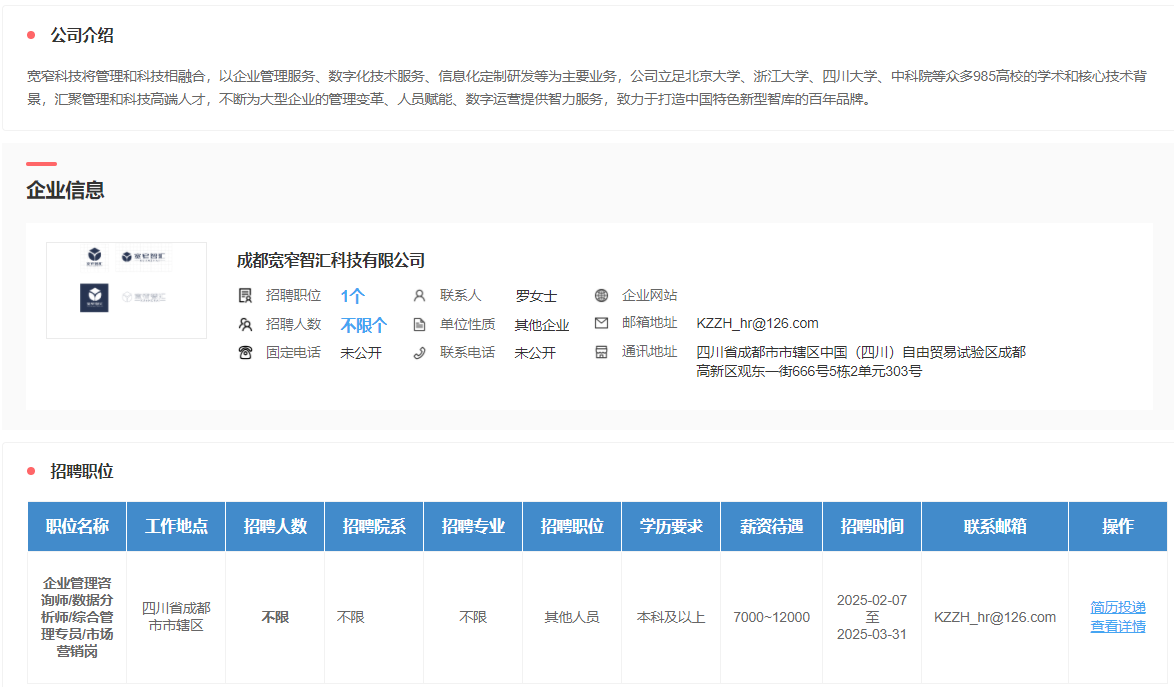Click the company name 成都宽窄智汇科技有限公司
1174x687 pixels.
(331, 261)
